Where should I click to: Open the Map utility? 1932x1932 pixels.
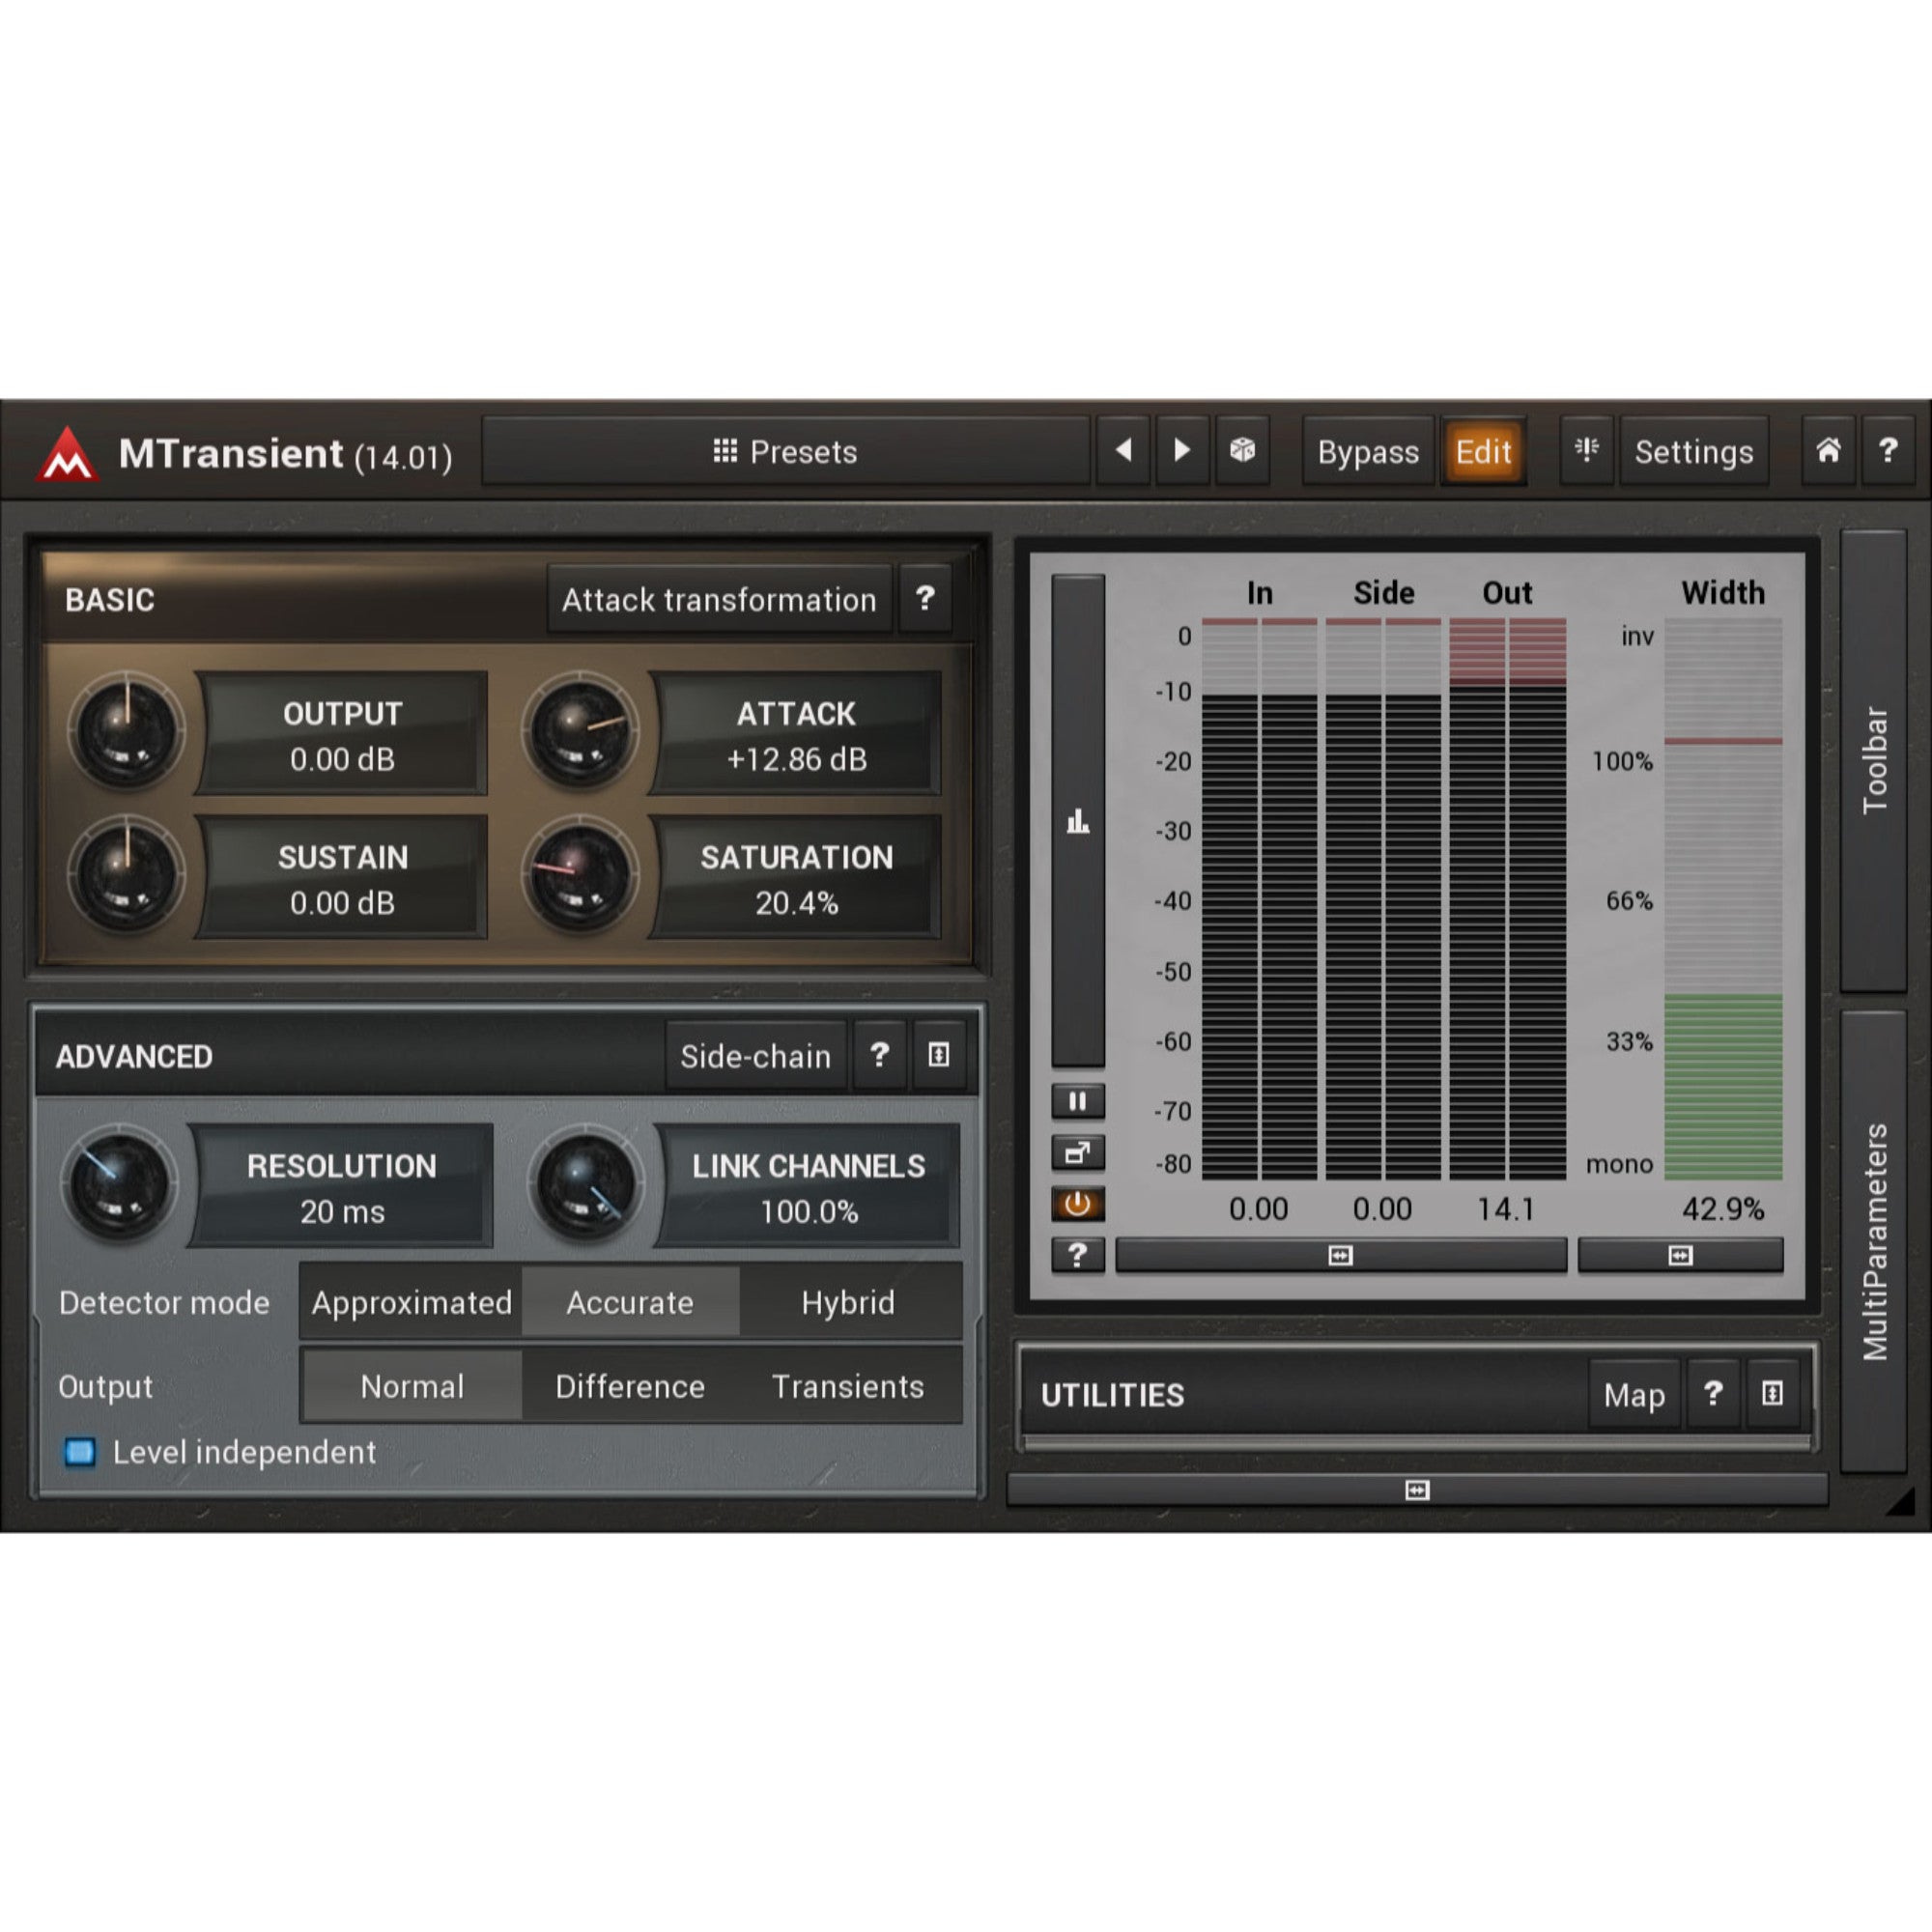coord(1634,1394)
